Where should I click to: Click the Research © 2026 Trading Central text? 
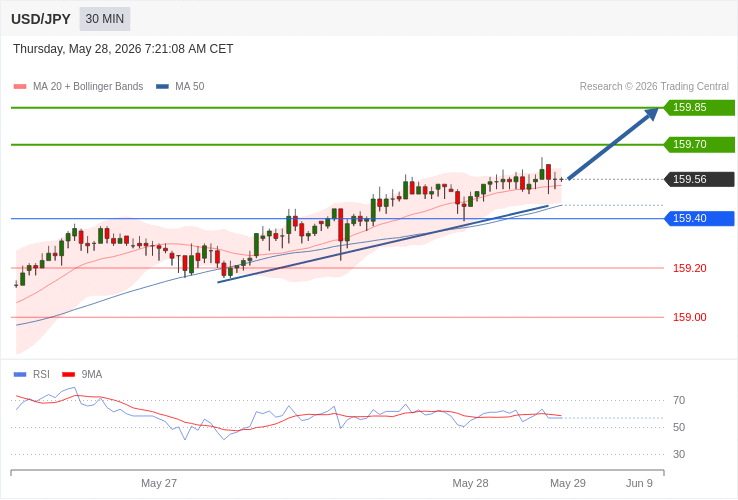(x=654, y=87)
